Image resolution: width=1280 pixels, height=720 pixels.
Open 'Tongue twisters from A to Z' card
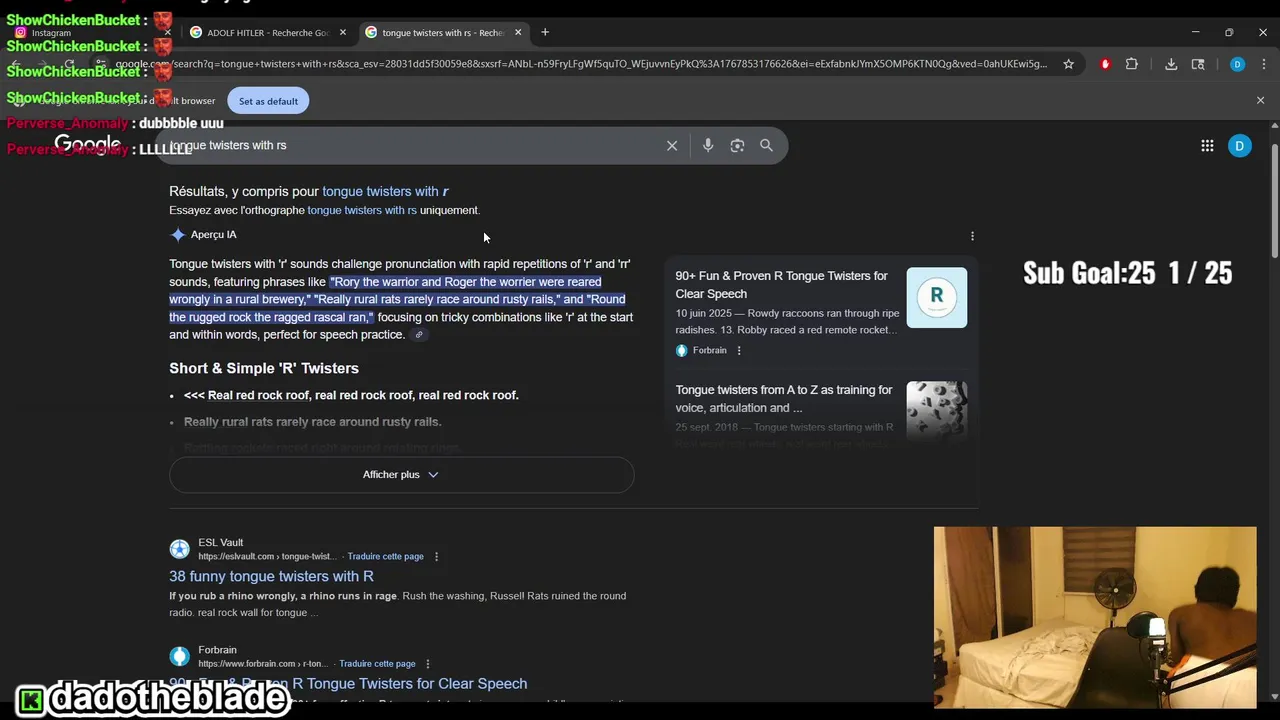click(784, 399)
